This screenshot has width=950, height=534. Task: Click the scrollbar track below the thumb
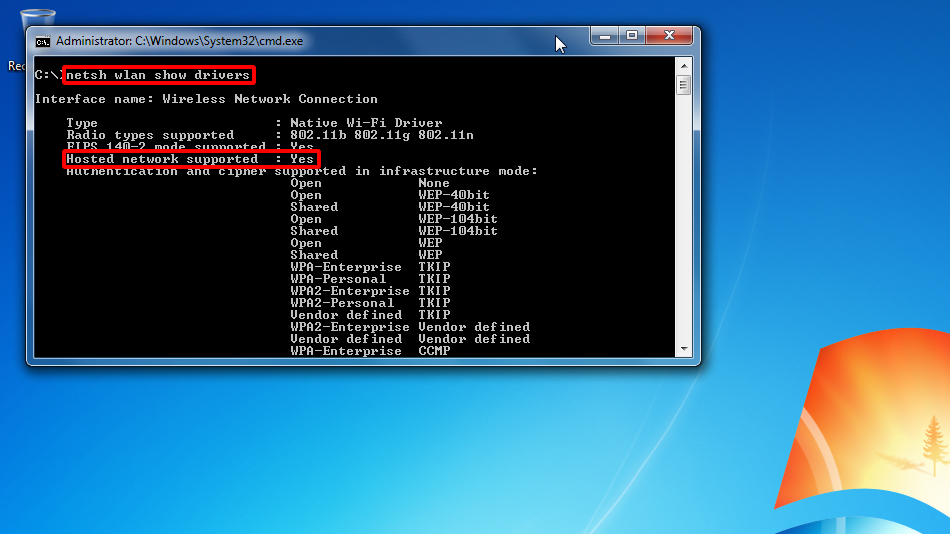pos(684,220)
